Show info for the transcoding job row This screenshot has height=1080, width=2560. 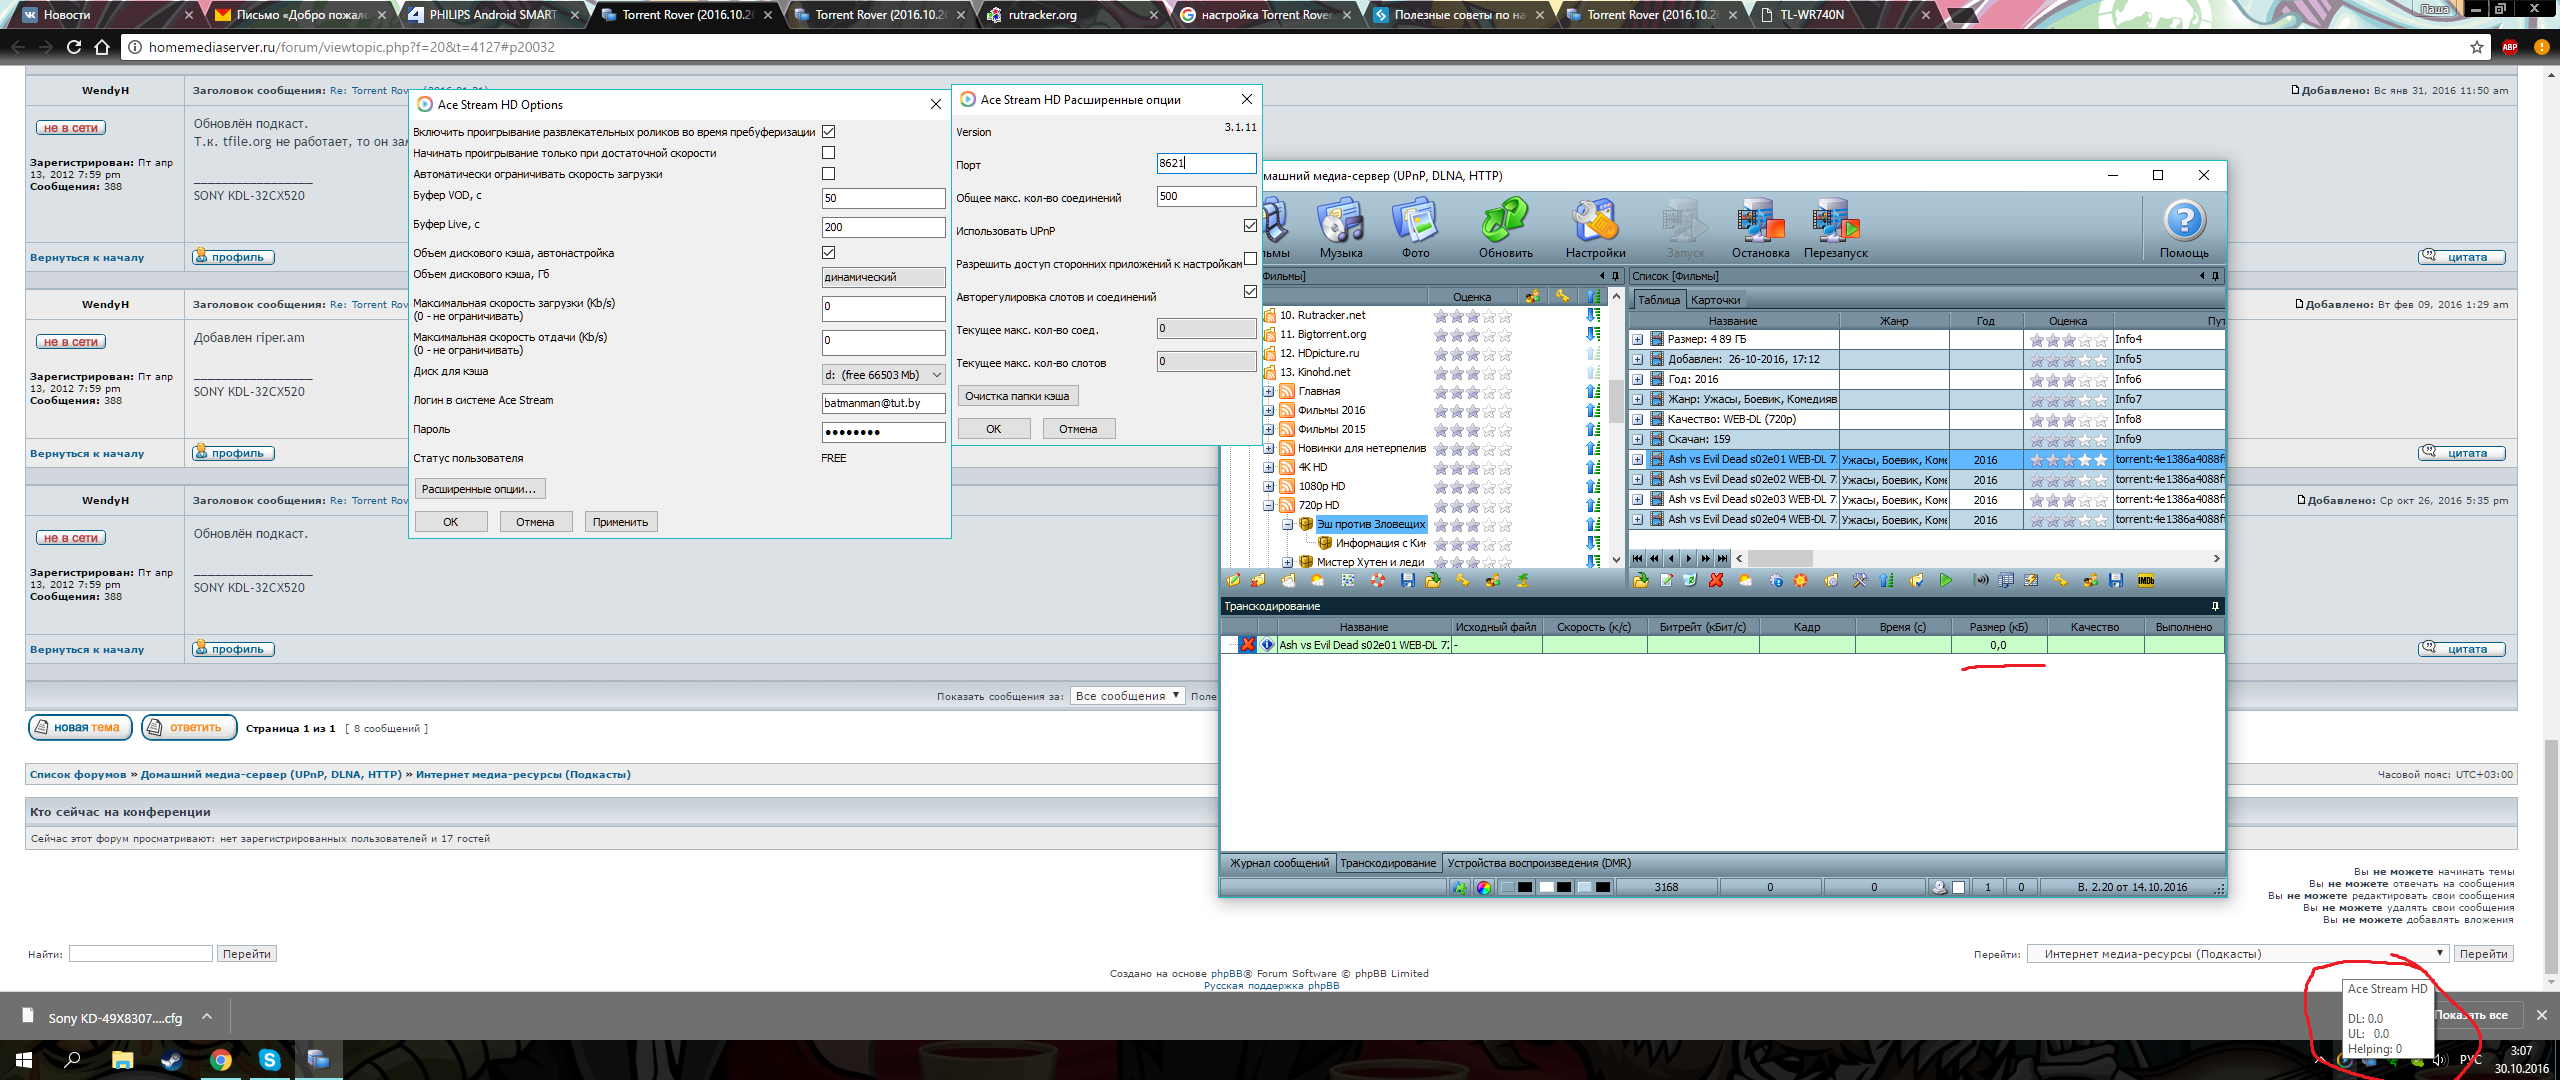point(1267,645)
